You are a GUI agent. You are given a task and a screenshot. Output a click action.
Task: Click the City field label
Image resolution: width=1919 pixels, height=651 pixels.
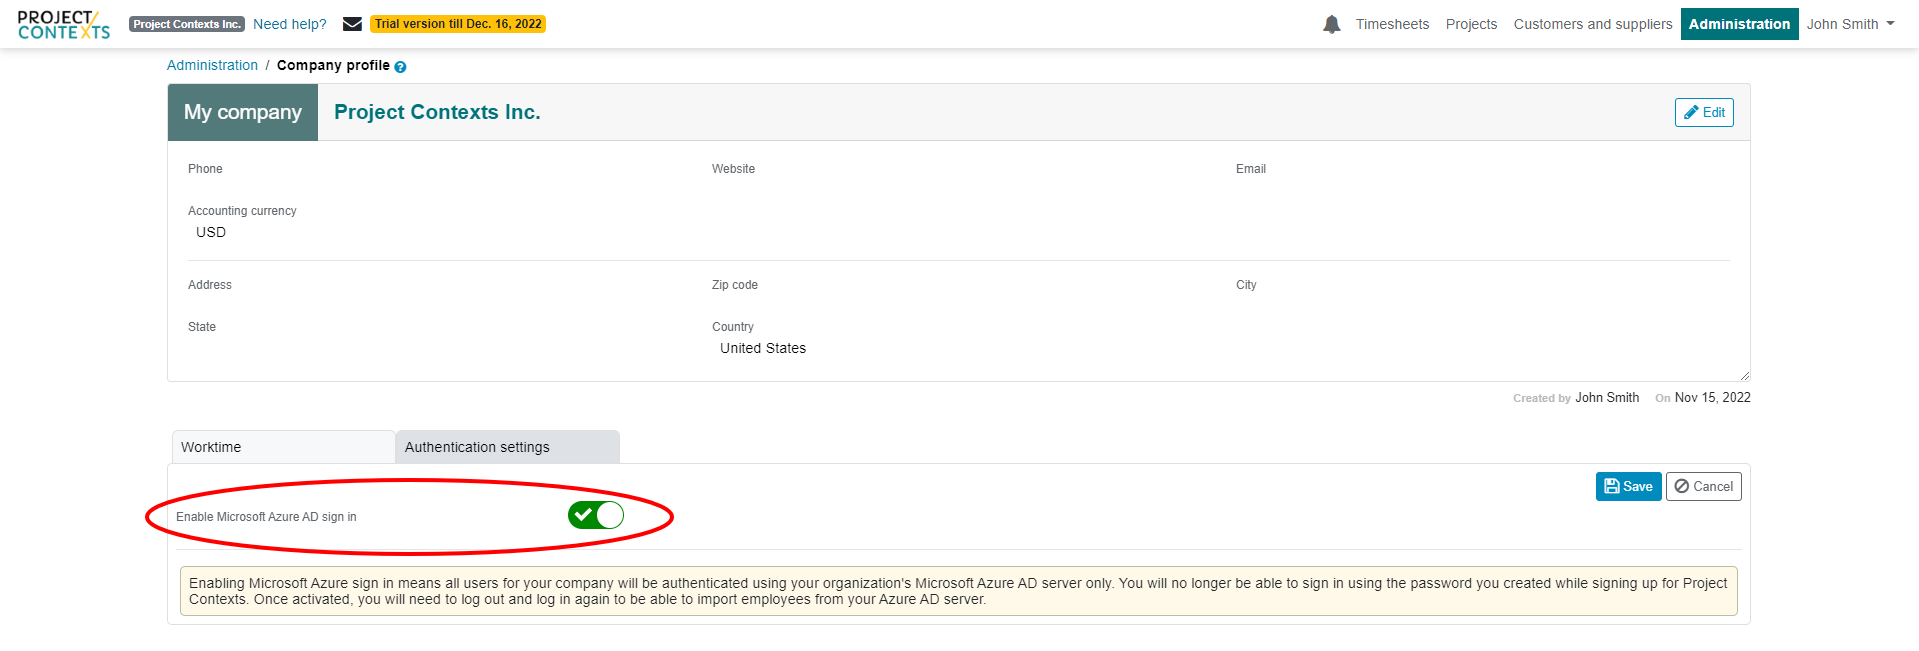1246,285
